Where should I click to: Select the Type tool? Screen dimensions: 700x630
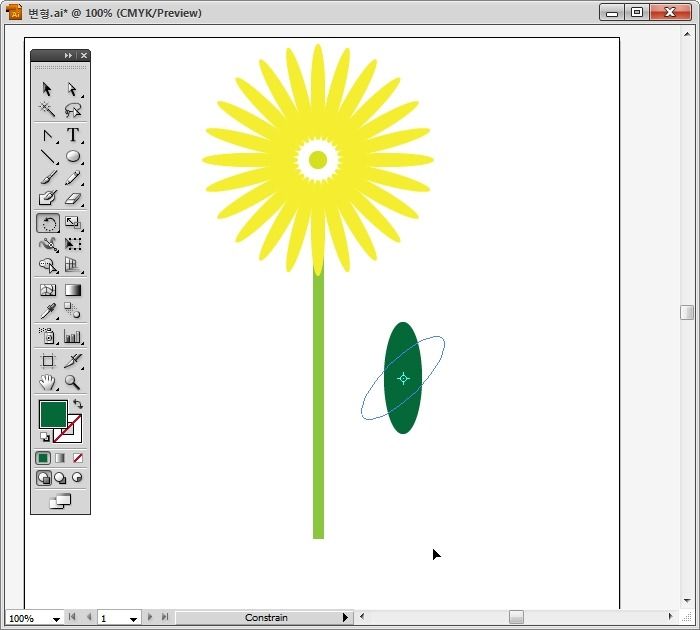click(72, 135)
